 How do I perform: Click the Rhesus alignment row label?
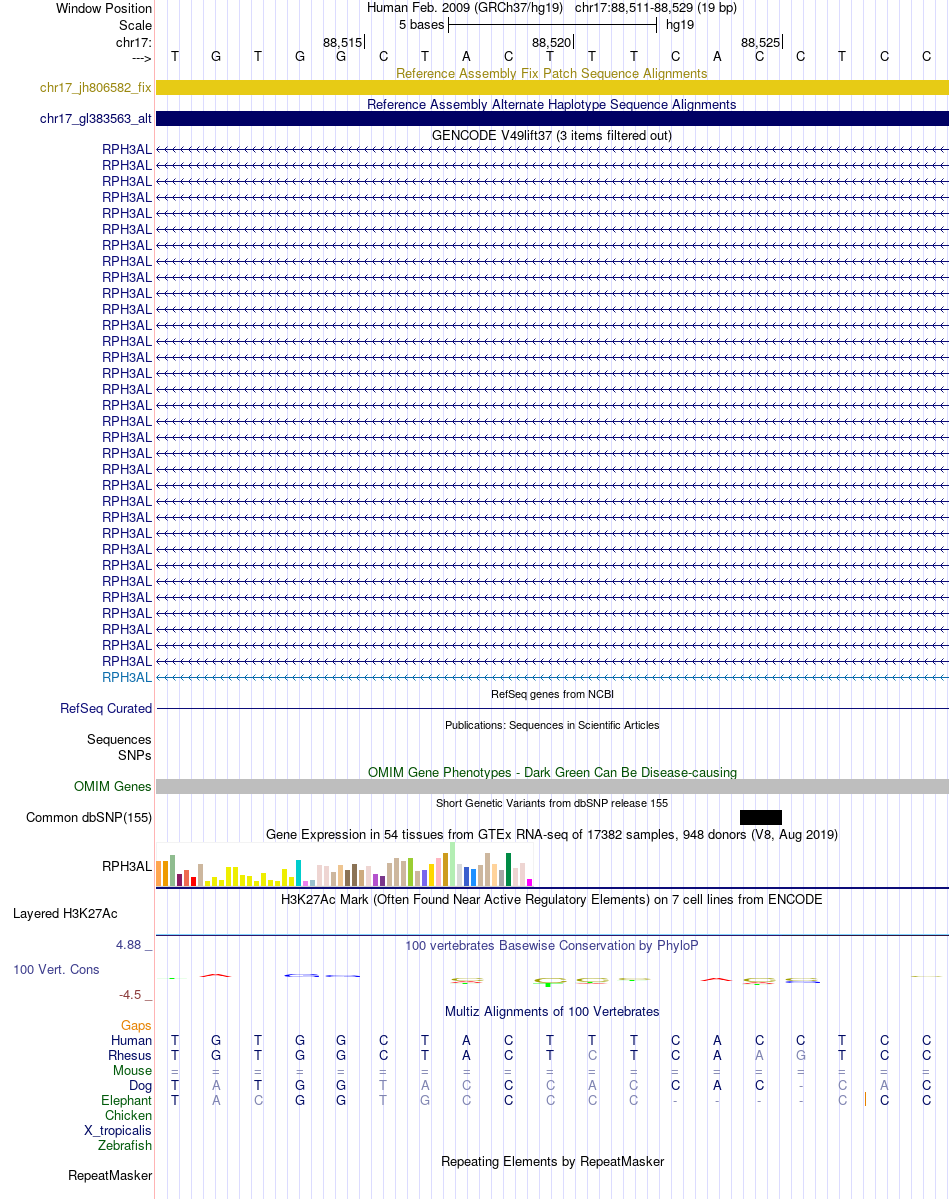[x=130, y=1055]
